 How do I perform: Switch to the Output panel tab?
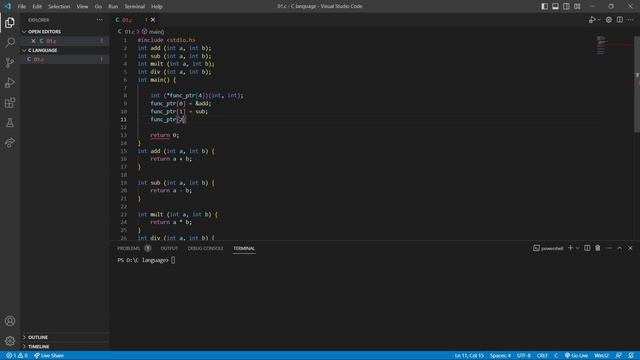pos(169,248)
